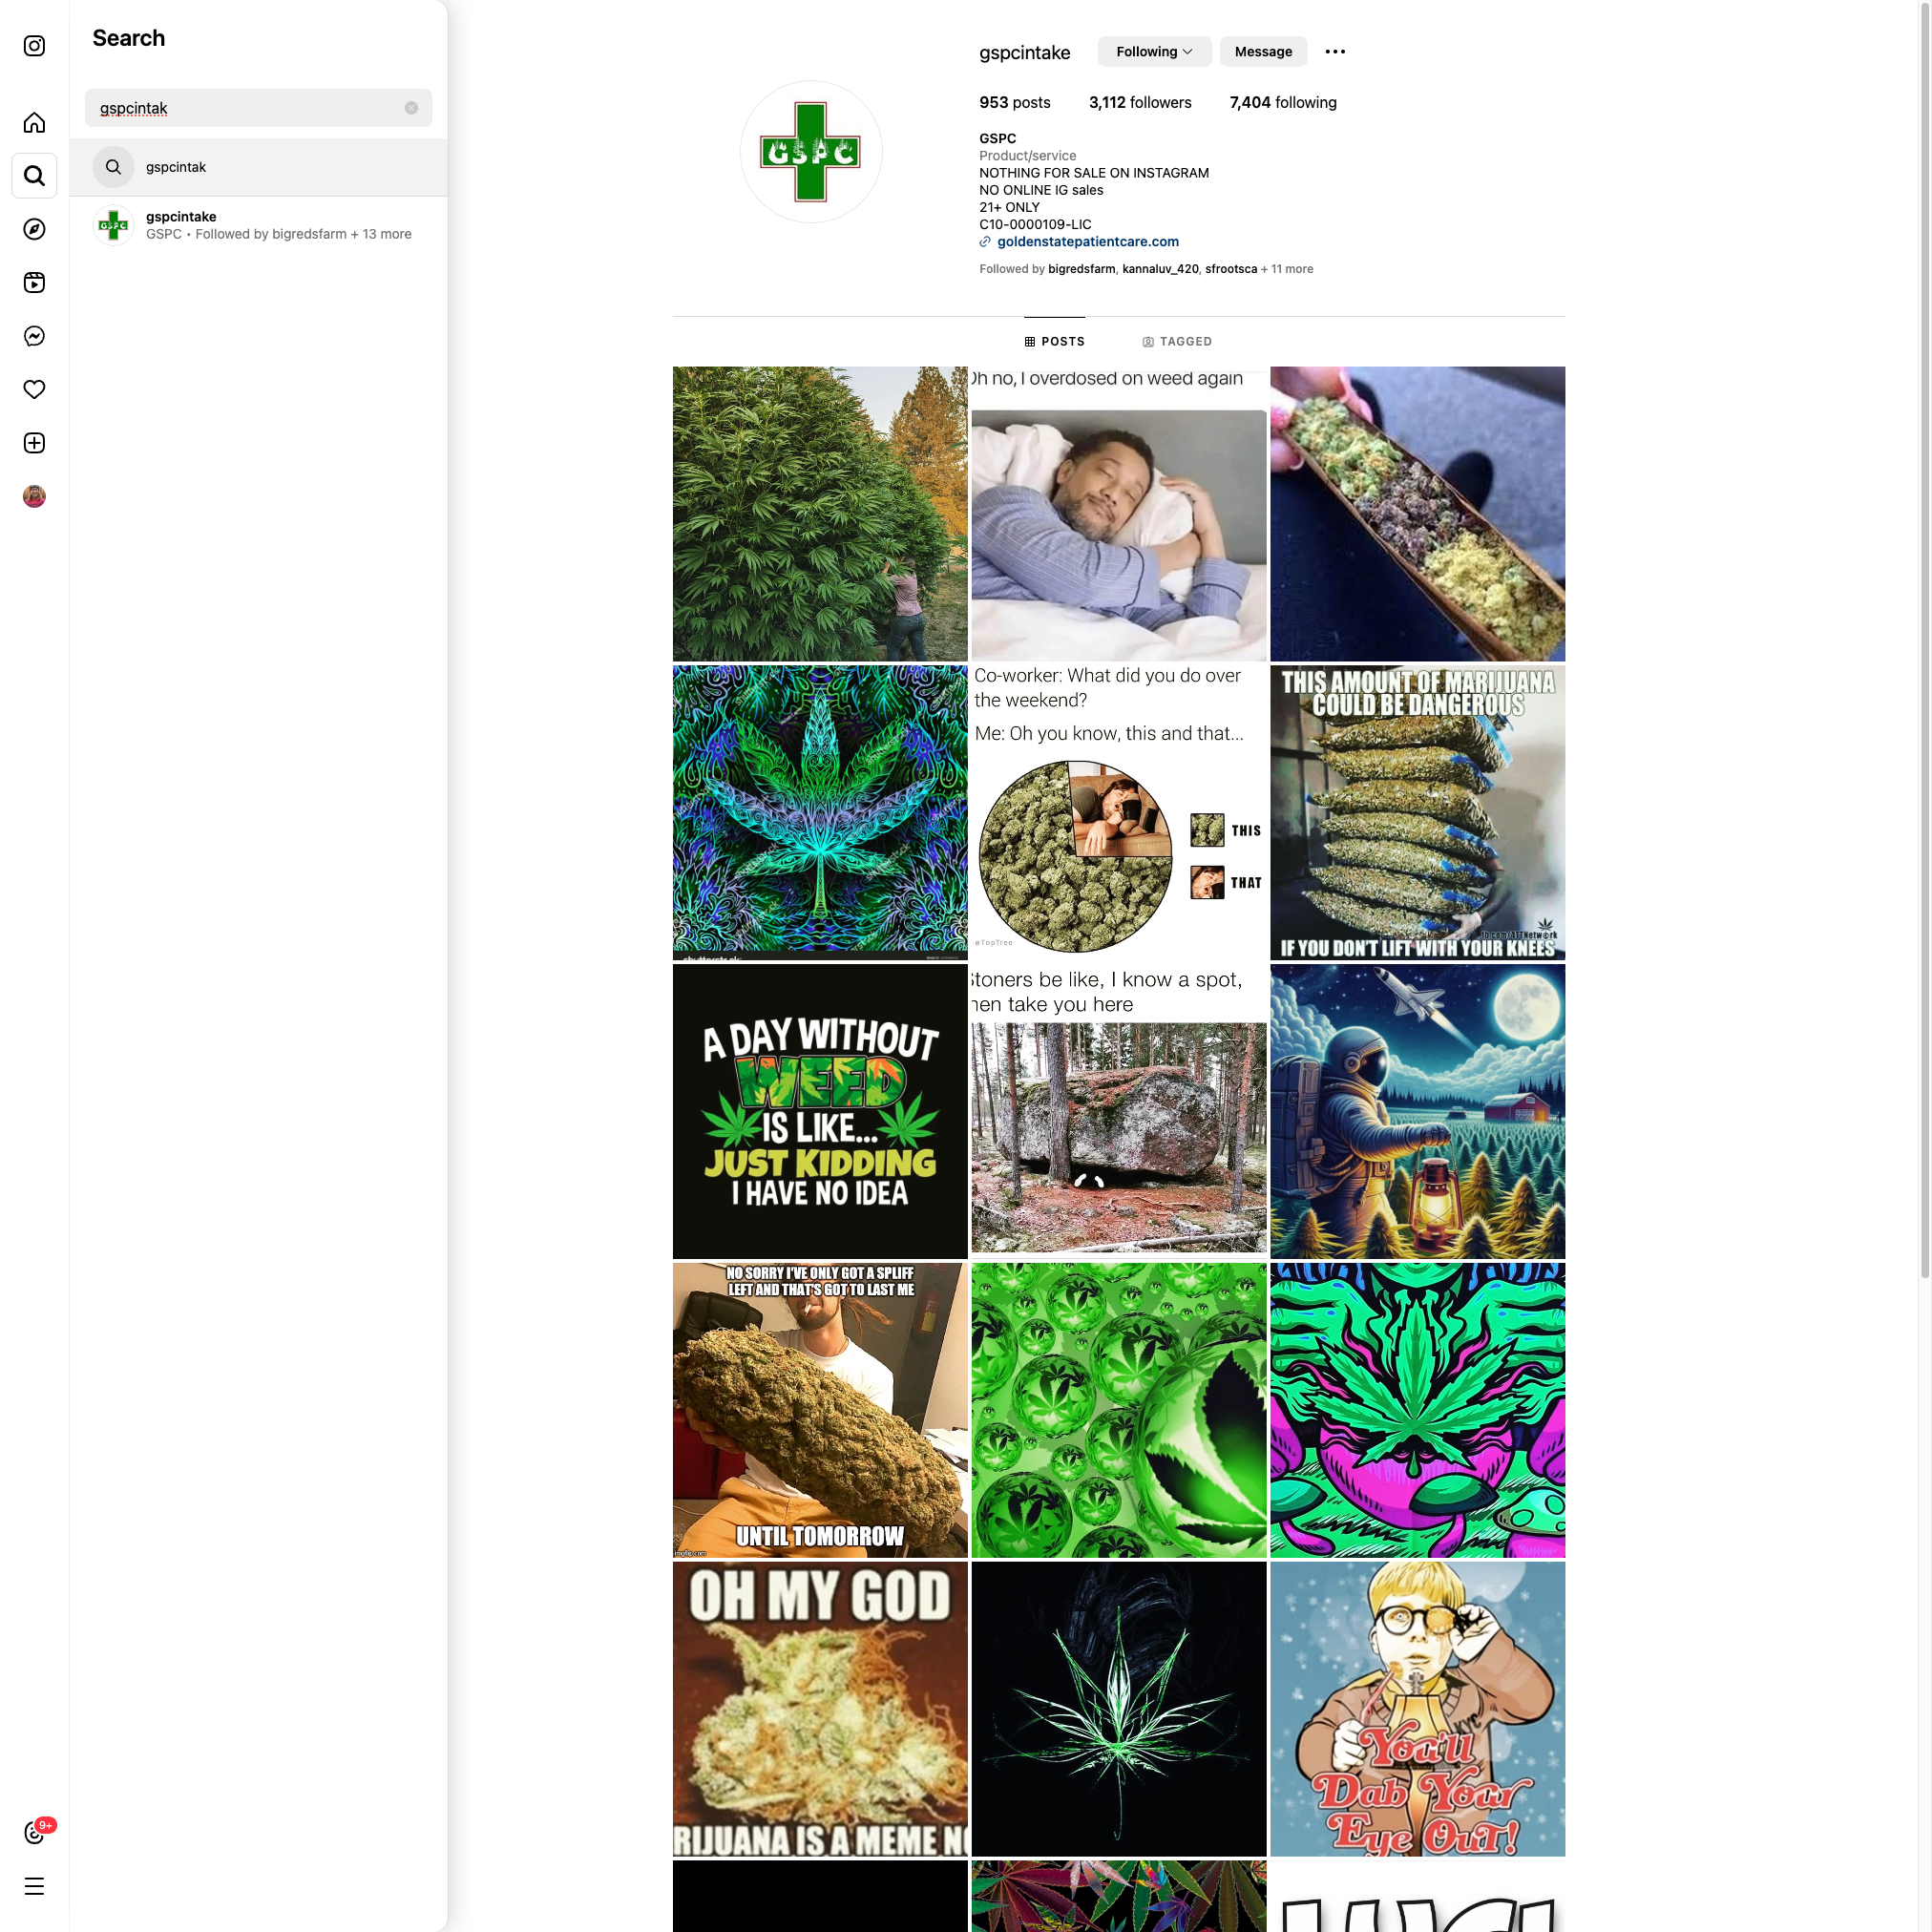
Task: Select gspcintake account search result
Action: tap(259, 225)
